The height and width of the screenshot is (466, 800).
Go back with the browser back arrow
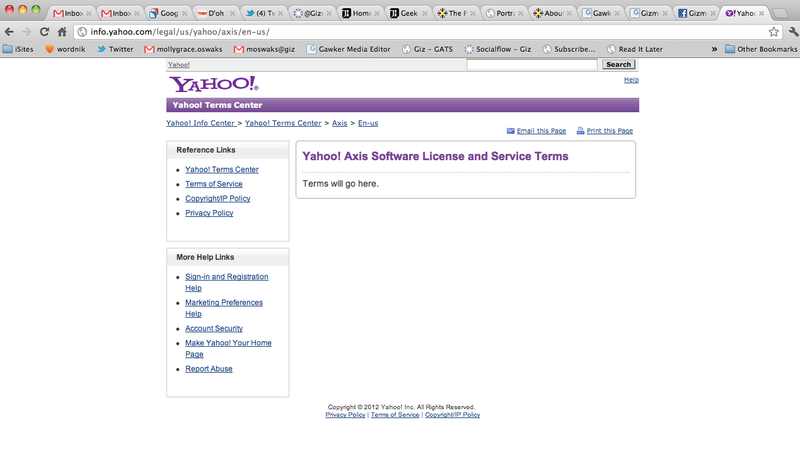9,32
